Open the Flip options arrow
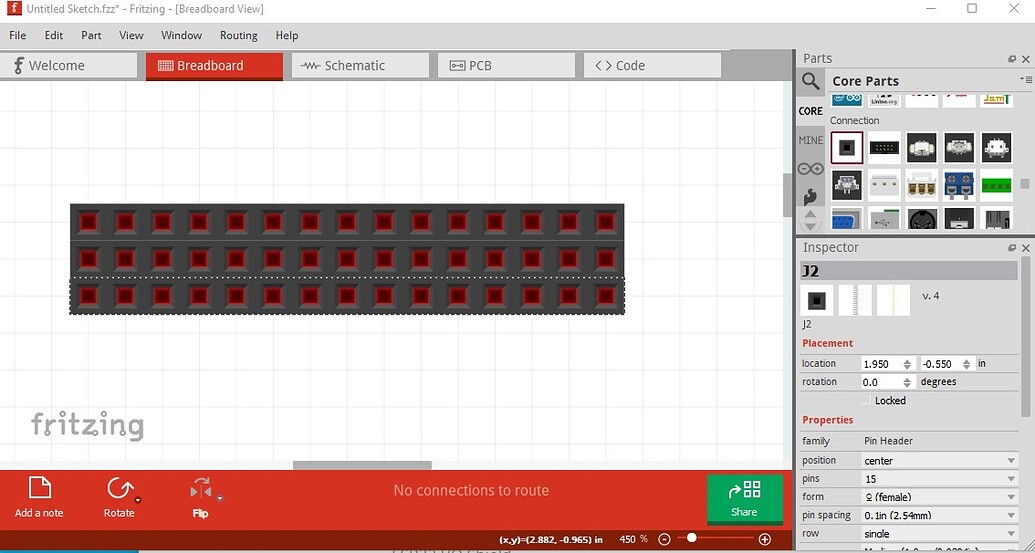 coord(220,499)
